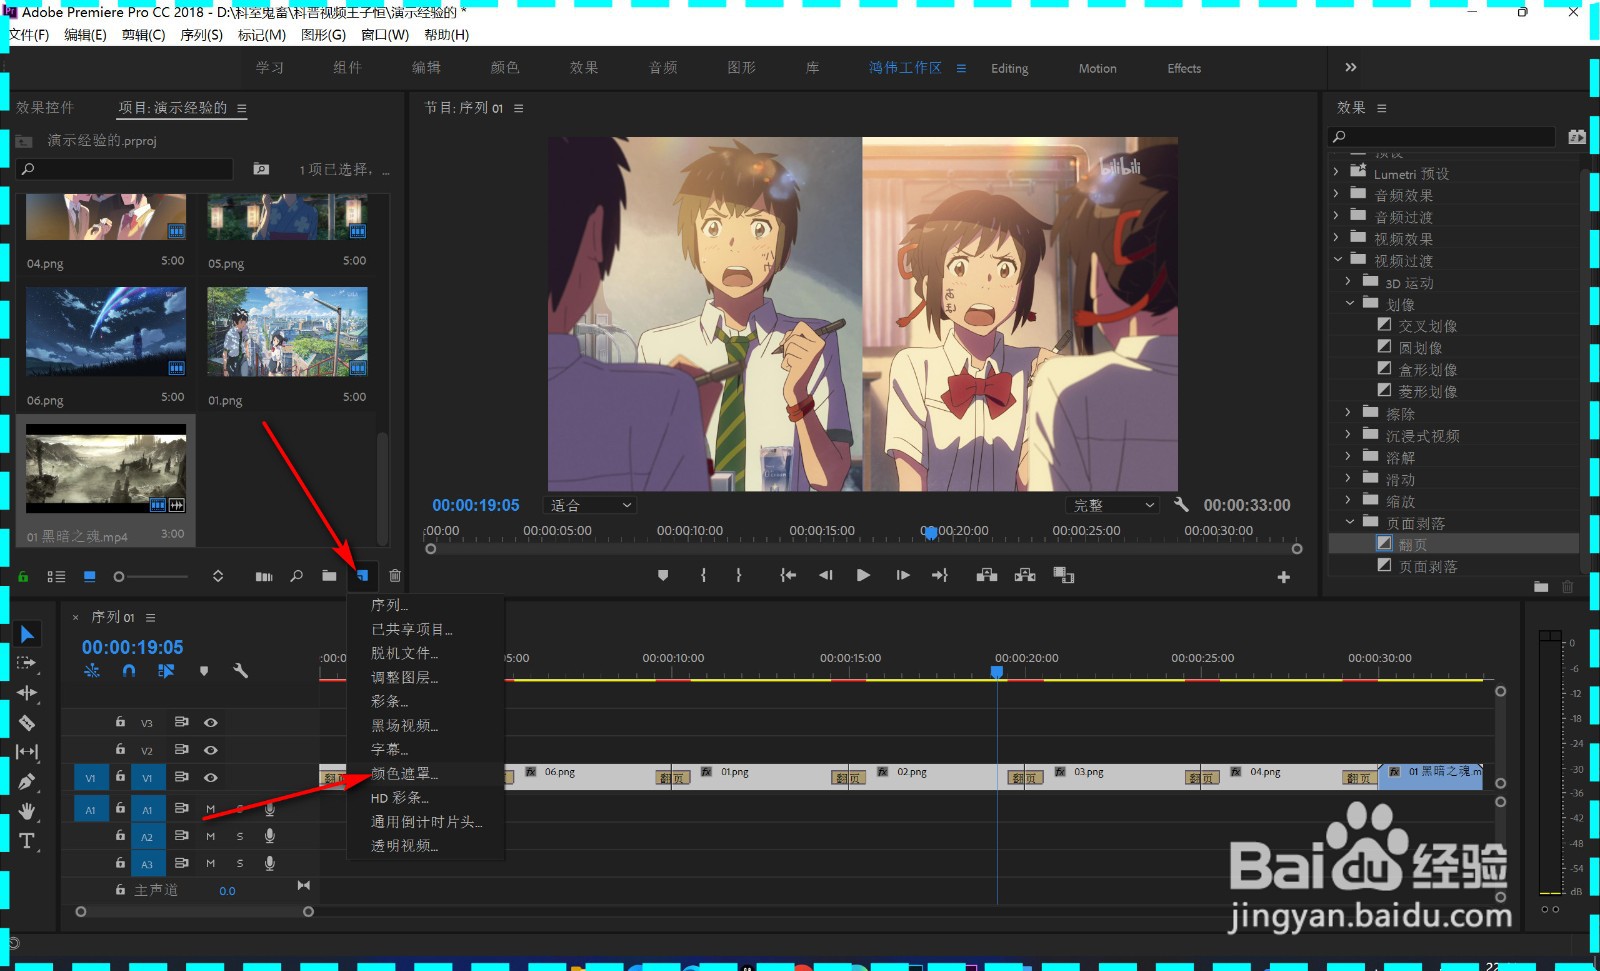Switch project panel to list view

(56, 576)
